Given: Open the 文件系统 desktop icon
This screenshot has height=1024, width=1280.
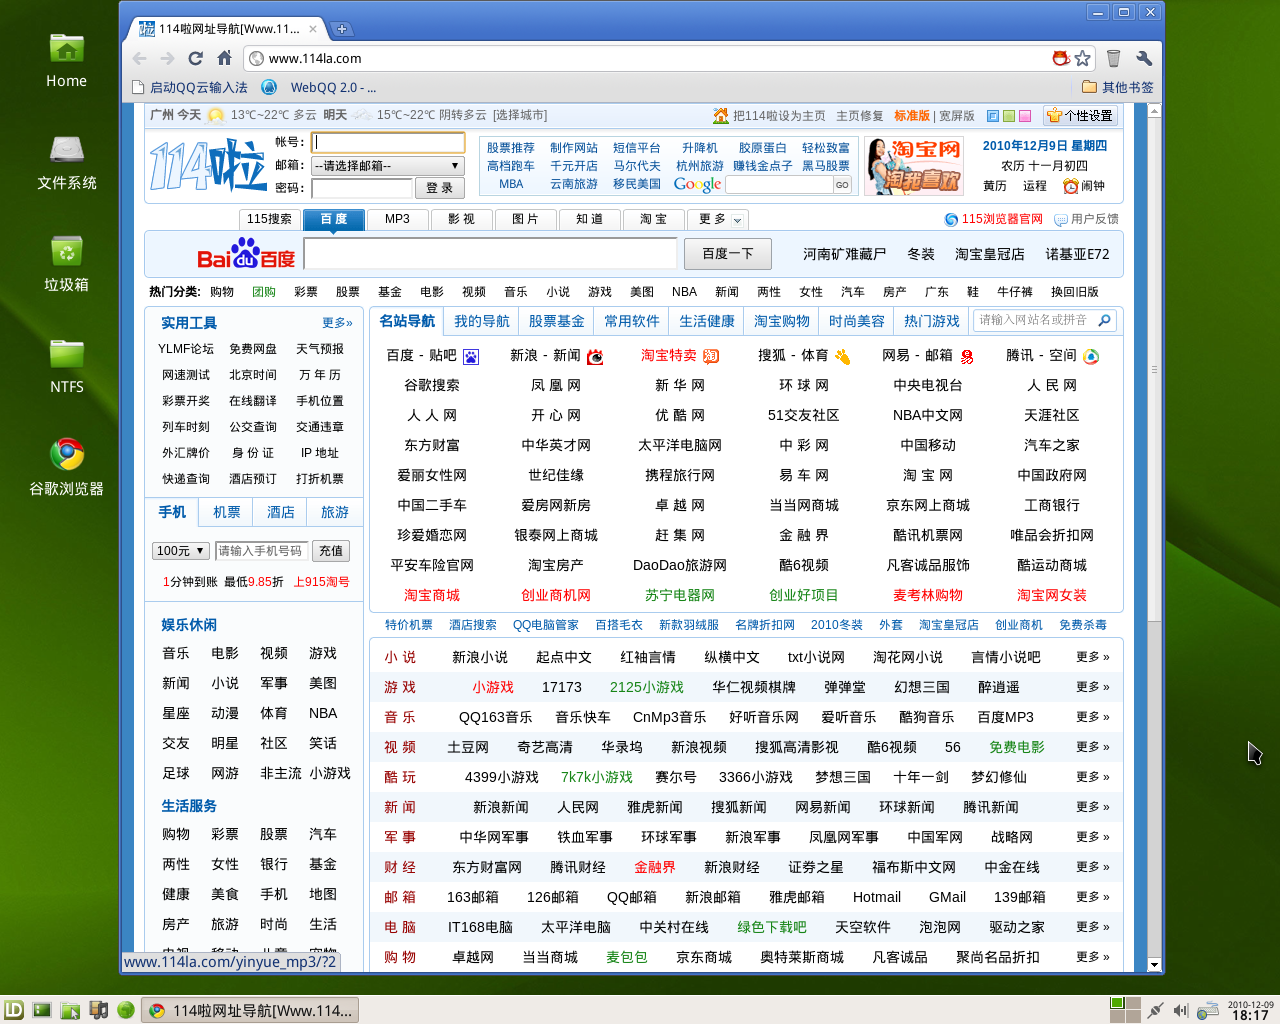Looking at the screenshot, I should tap(66, 162).
